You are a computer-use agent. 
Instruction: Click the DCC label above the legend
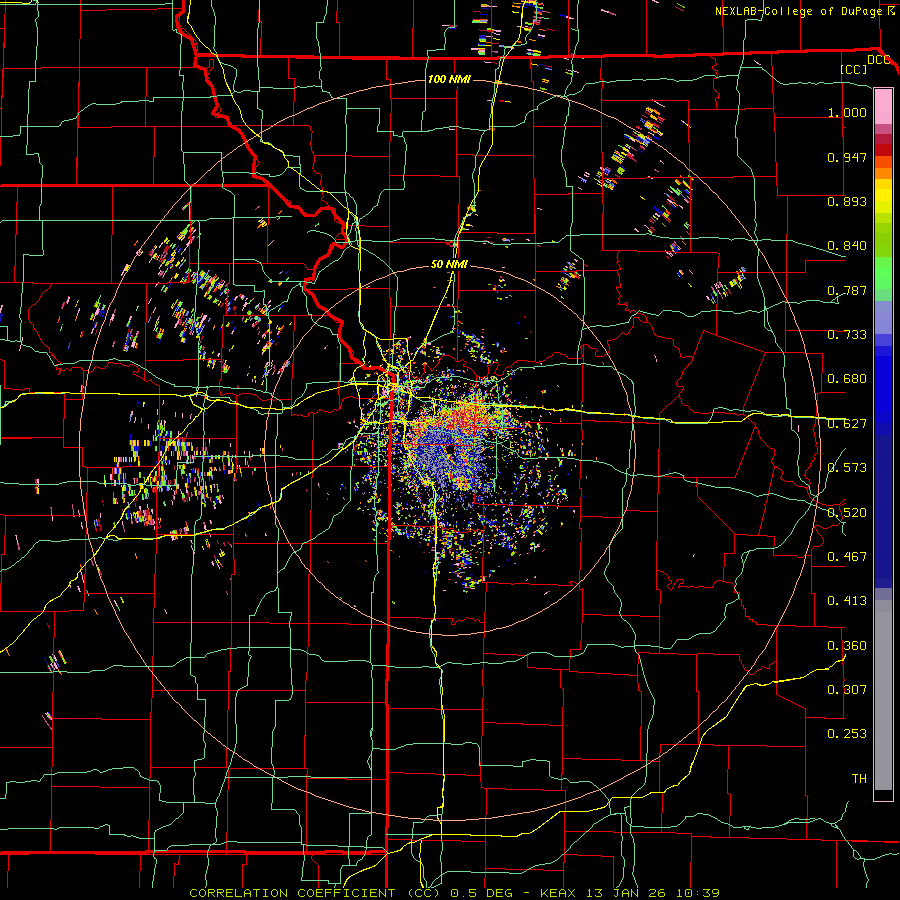tap(878, 60)
